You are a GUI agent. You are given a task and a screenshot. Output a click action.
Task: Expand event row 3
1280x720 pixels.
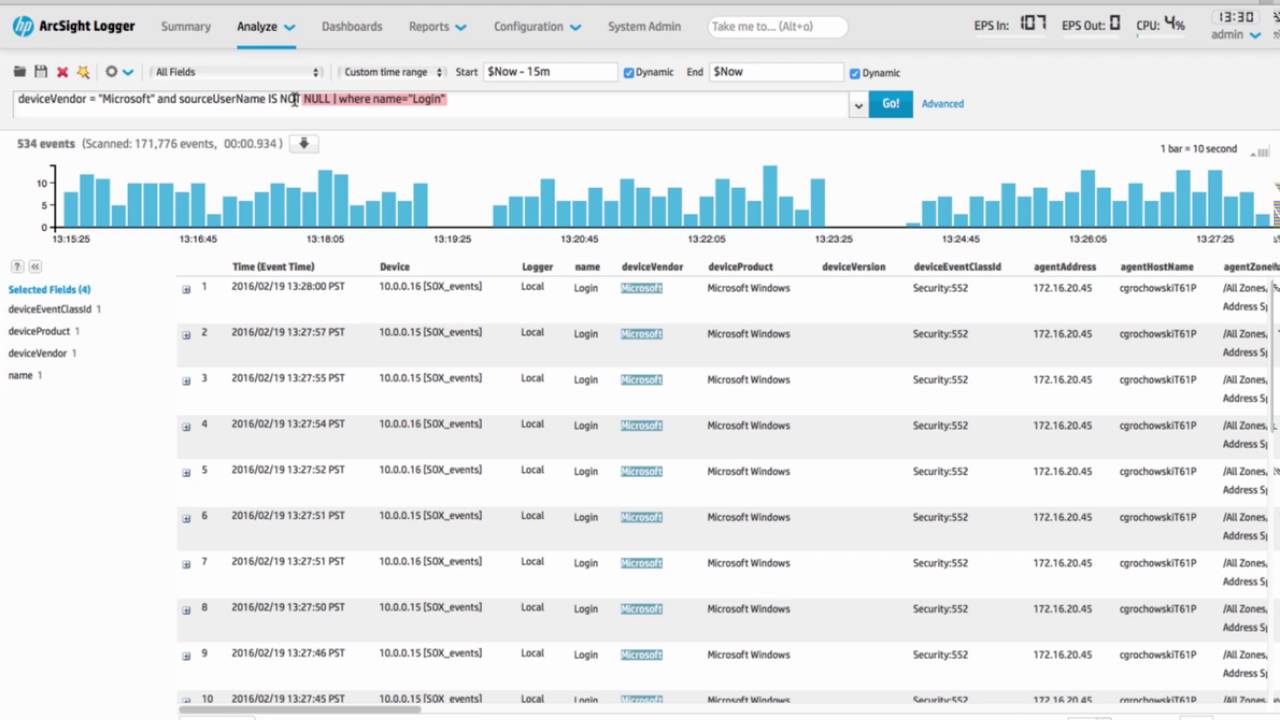click(186, 381)
